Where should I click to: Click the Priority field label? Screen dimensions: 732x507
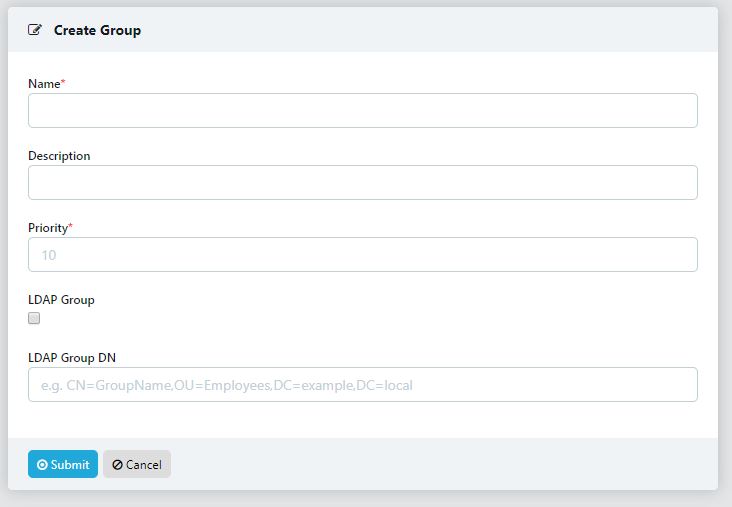[x=47, y=228]
